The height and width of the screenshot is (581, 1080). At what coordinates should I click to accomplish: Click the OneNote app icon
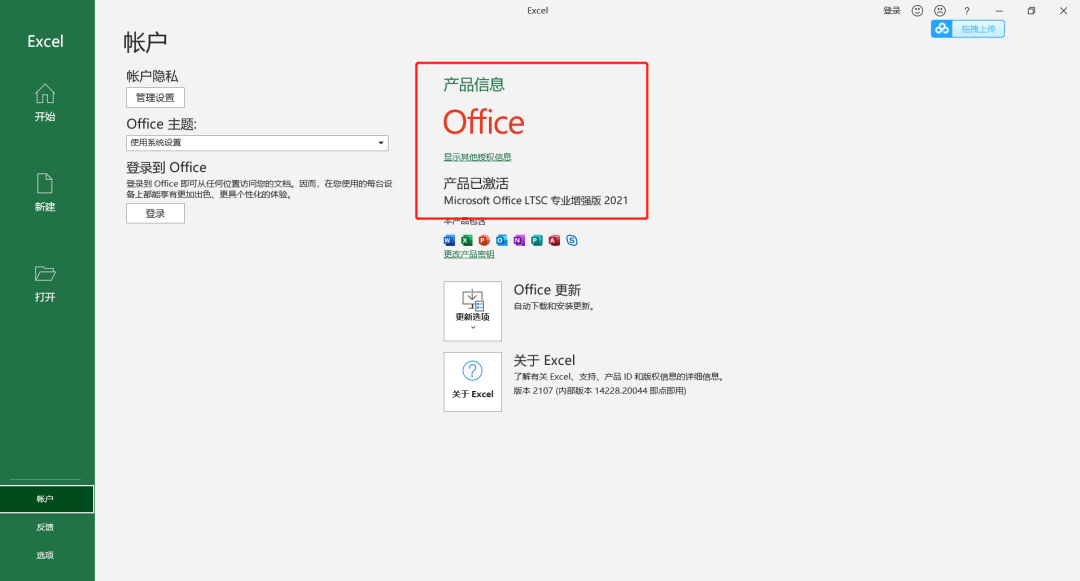(519, 240)
